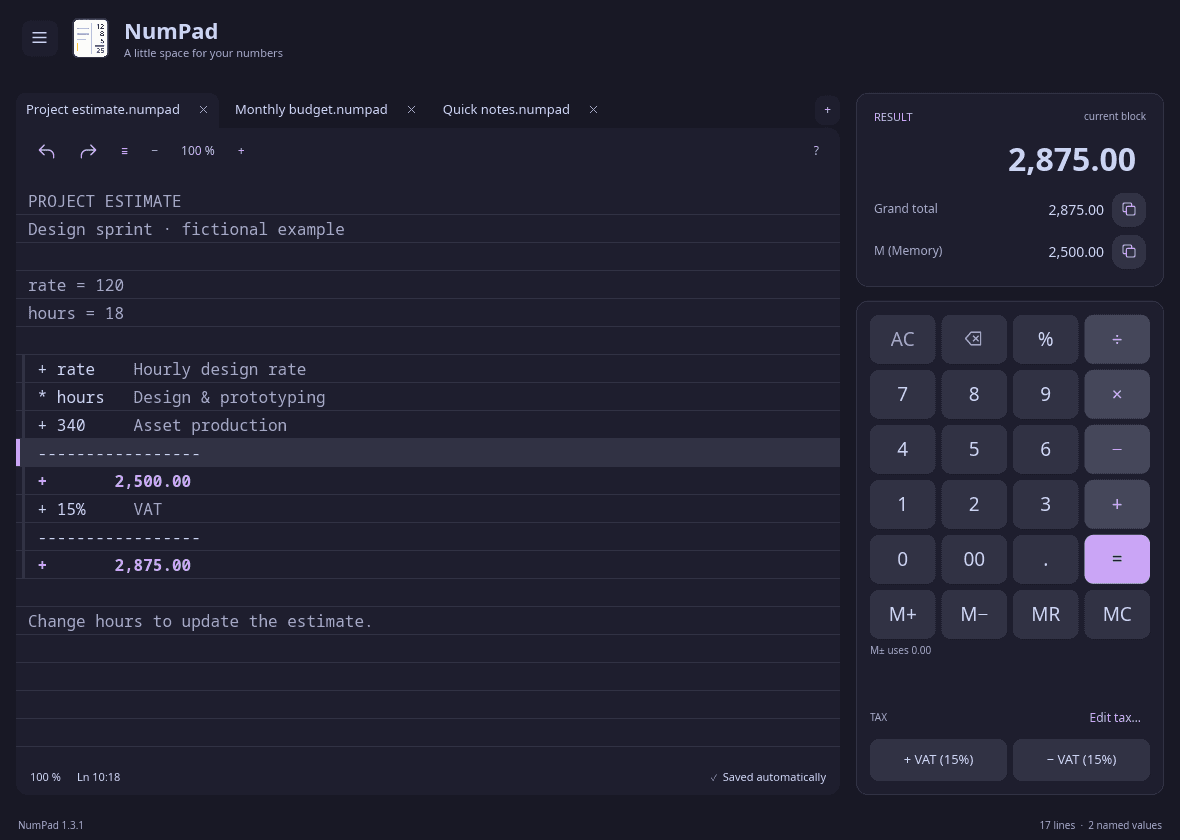Click the '* hours Design & prototyping' line
Image resolution: width=1180 pixels, height=840 pixels.
[x=427, y=397]
